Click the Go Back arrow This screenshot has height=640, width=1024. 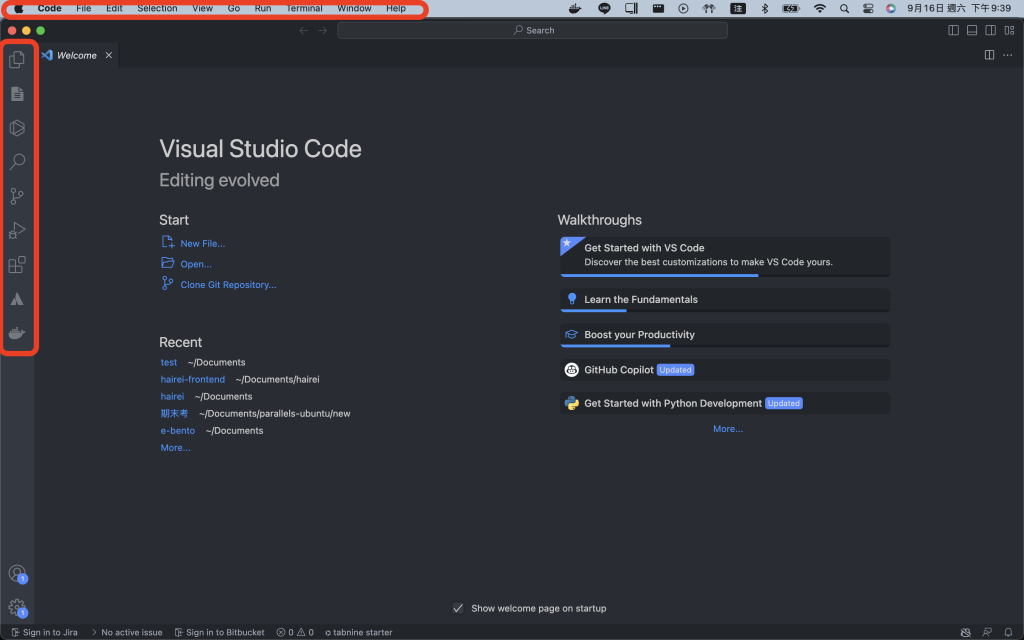pos(304,31)
